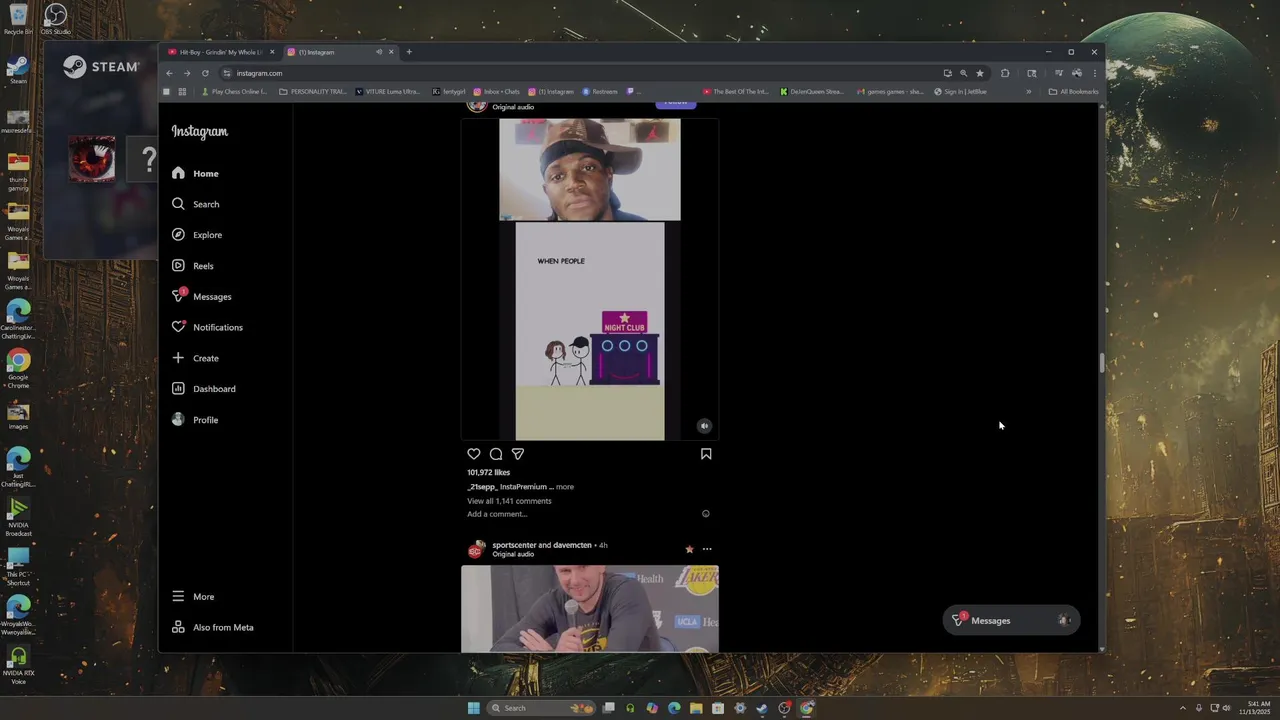Viewport: 1280px width, 720px height.
Task: Open the 101,972 likes list
Action: [488, 472]
